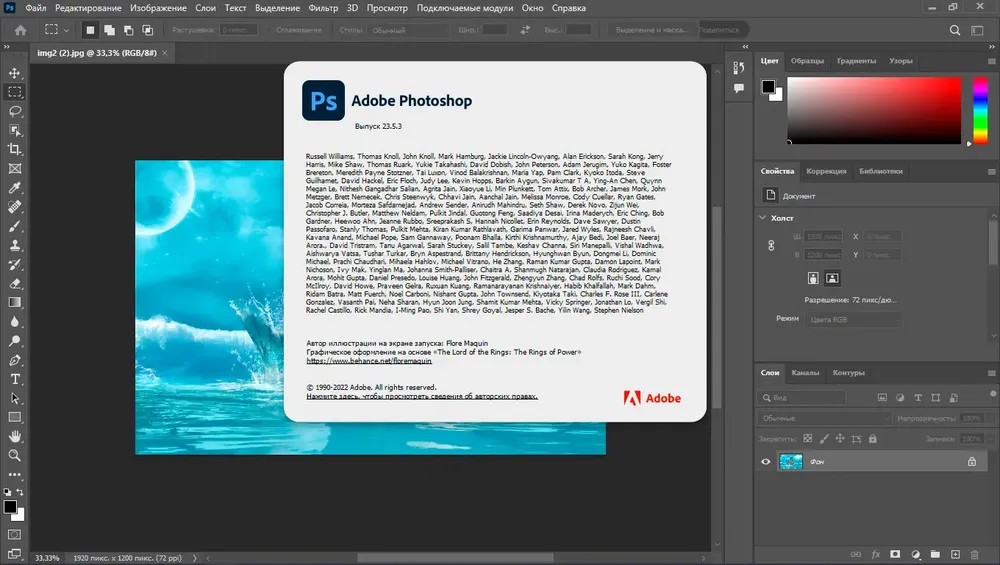Collapse the Холст section chevron

click(763, 217)
